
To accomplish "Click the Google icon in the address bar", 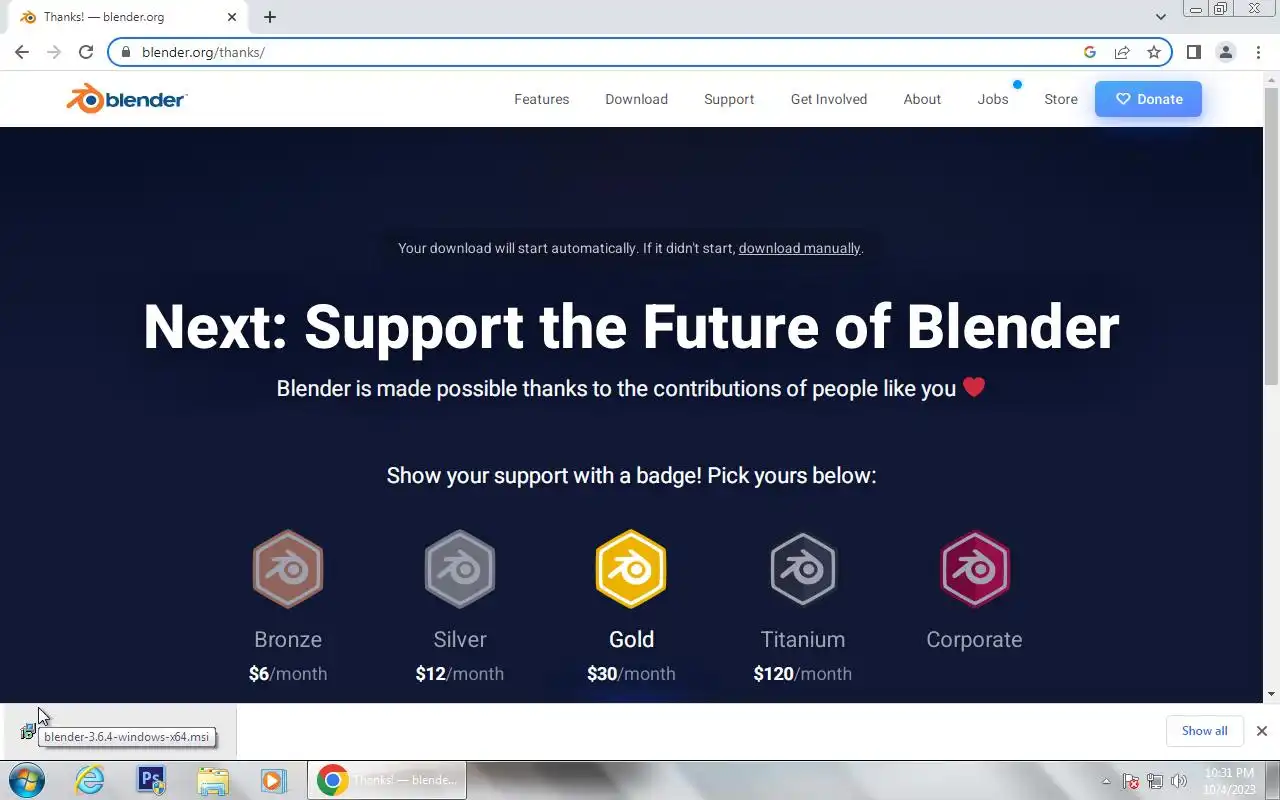I will [x=1090, y=52].
